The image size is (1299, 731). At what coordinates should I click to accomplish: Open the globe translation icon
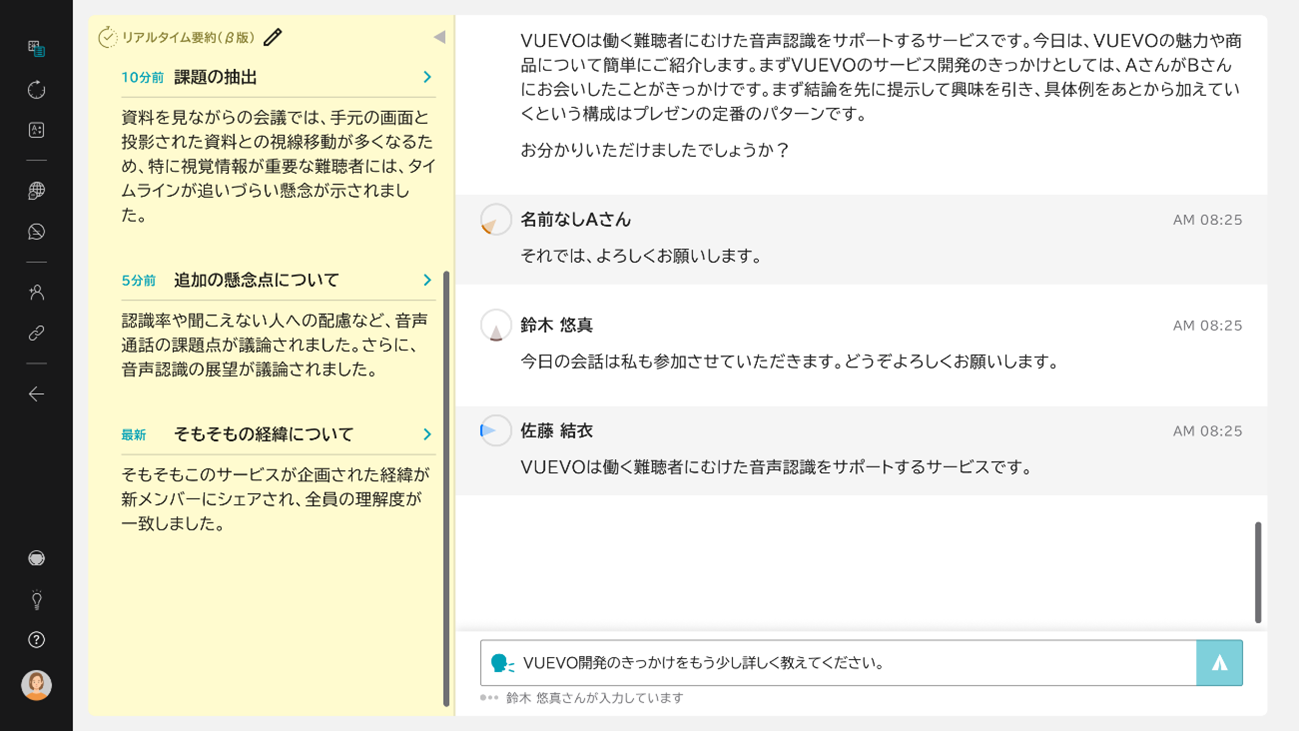36,190
